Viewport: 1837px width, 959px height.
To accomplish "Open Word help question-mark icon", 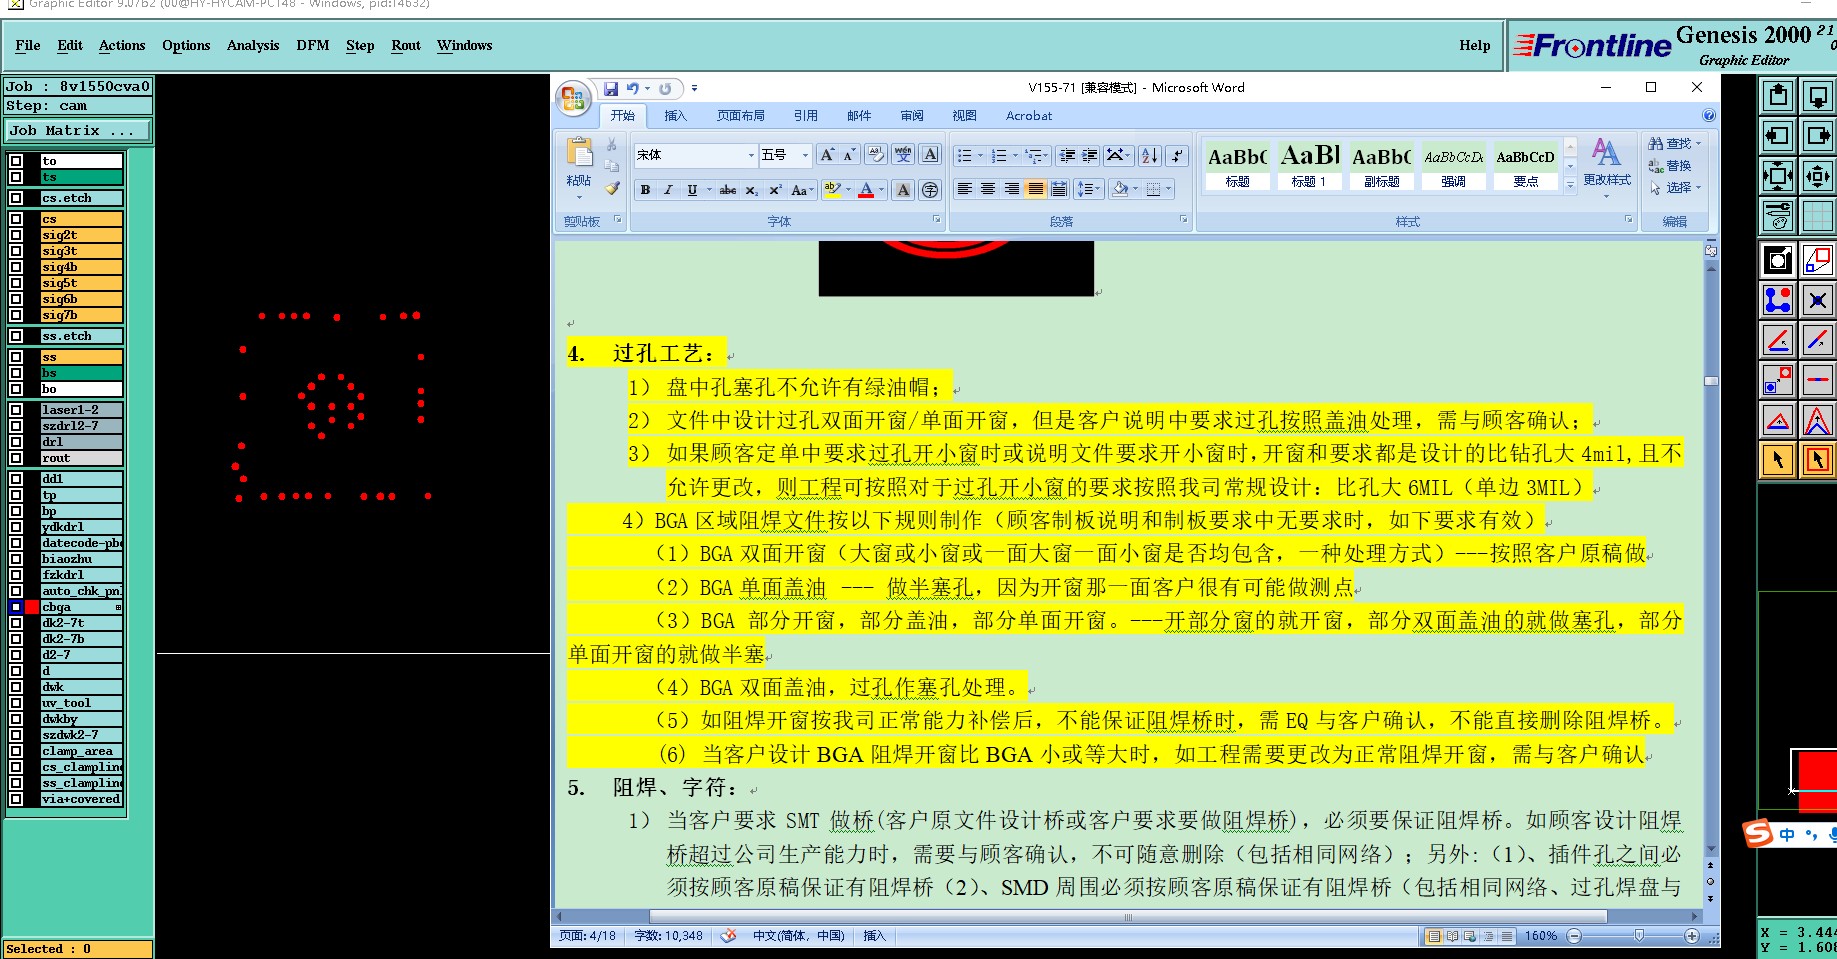I will click(1709, 116).
